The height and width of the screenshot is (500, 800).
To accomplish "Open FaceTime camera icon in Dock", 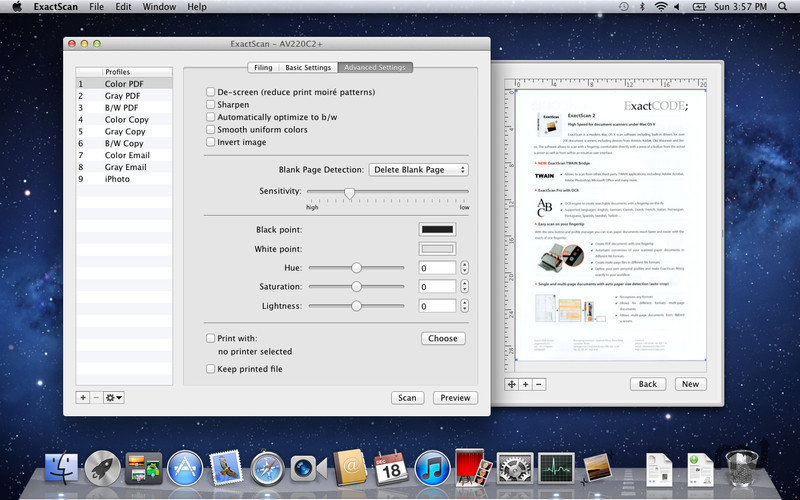I will tap(309, 468).
